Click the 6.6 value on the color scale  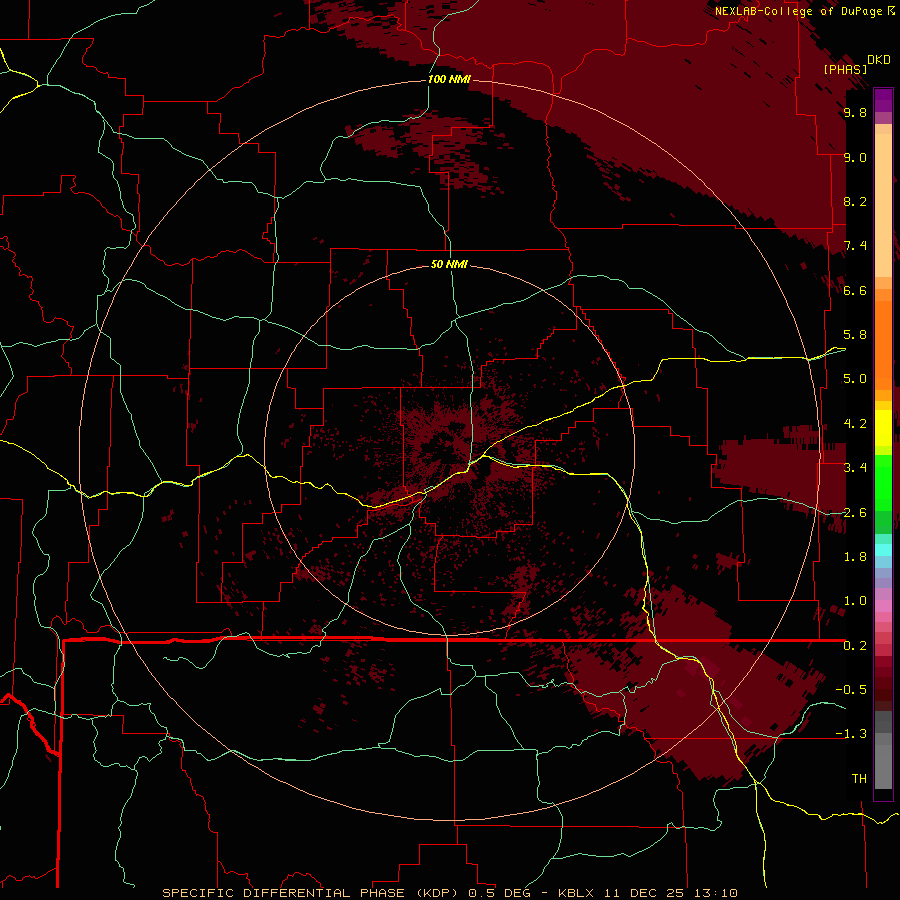[855, 290]
